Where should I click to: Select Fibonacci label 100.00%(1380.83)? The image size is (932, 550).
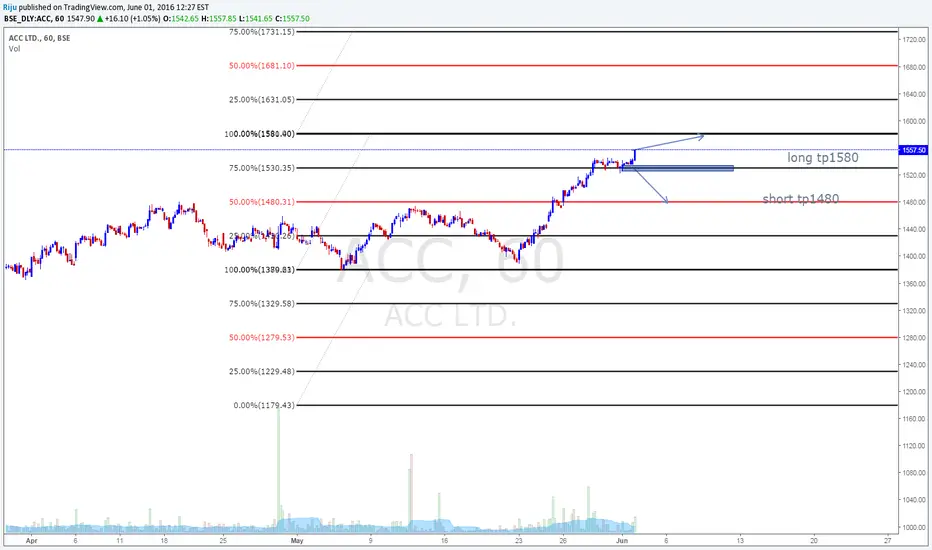point(259,269)
